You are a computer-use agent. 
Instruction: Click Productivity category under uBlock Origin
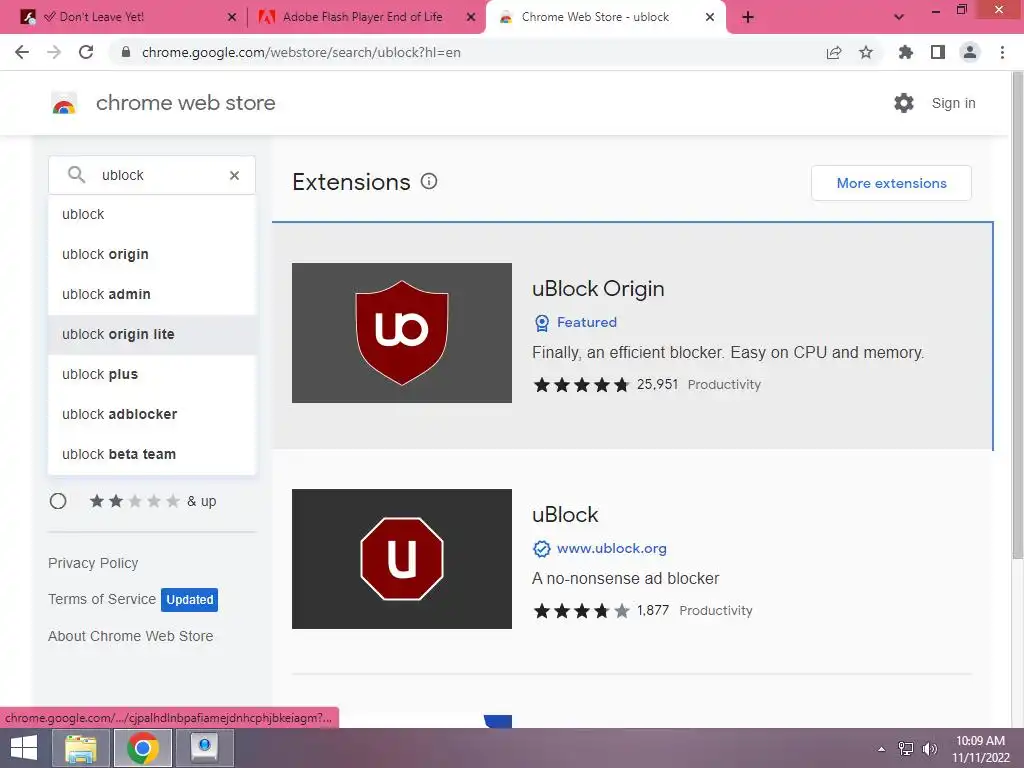[x=724, y=385]
